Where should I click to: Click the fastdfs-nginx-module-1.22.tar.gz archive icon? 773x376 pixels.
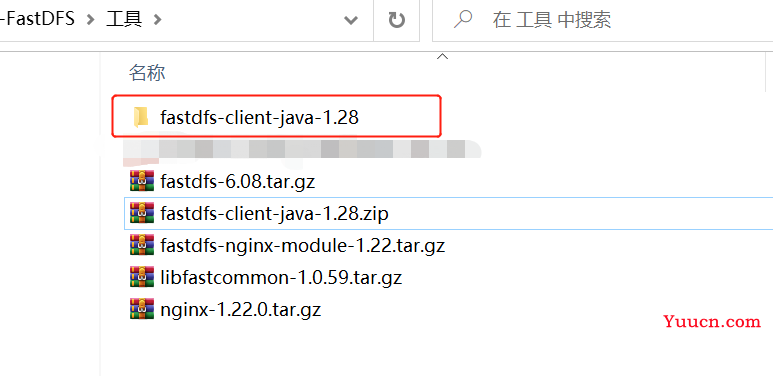(x=142, y=244)
